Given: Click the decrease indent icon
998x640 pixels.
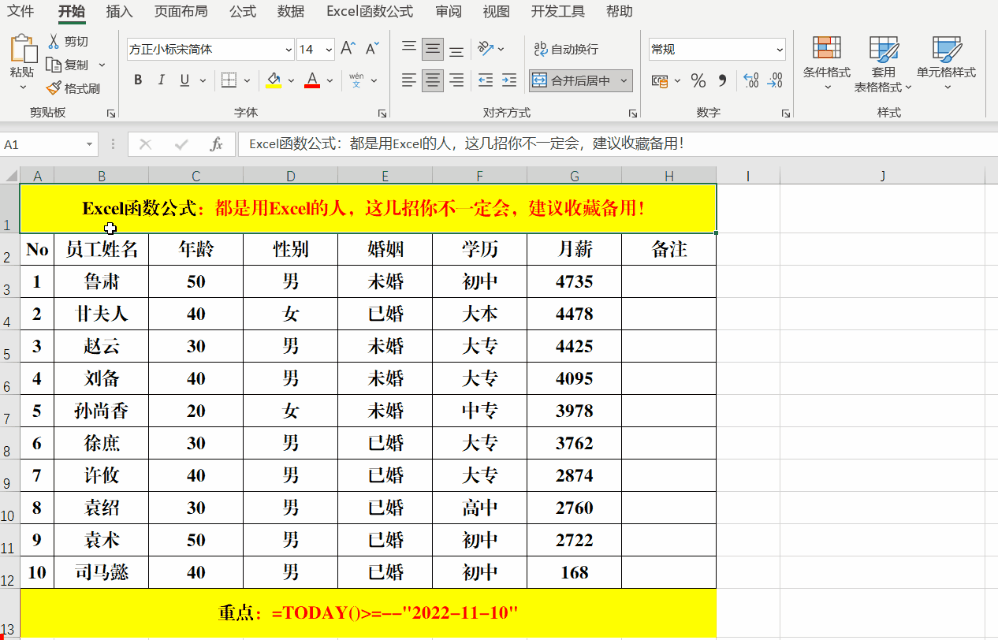Looking at the screenshot, I should [x=486, y=80].
